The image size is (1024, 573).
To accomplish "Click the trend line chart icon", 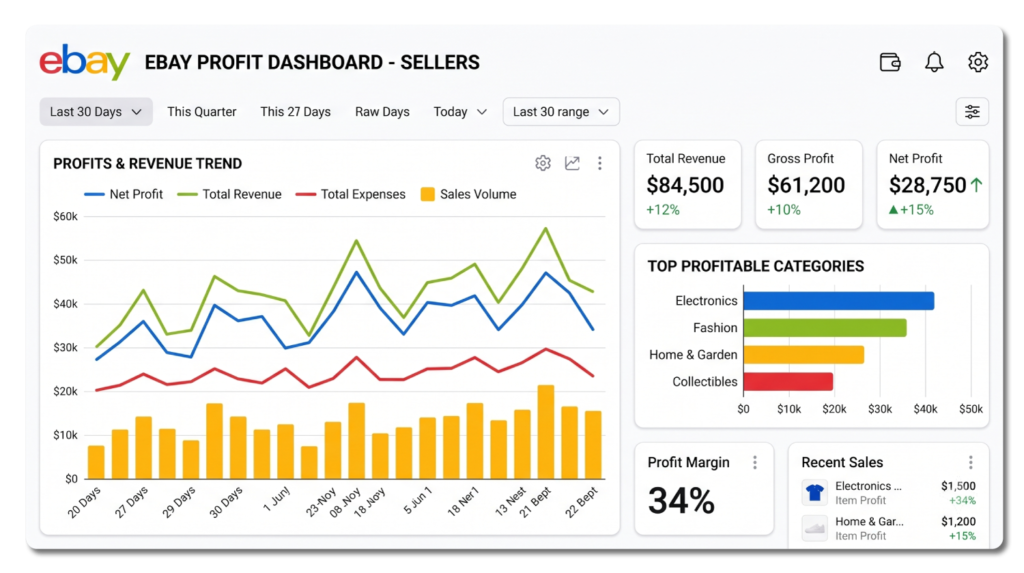I will pyautogui.click(x=572, y=163).
